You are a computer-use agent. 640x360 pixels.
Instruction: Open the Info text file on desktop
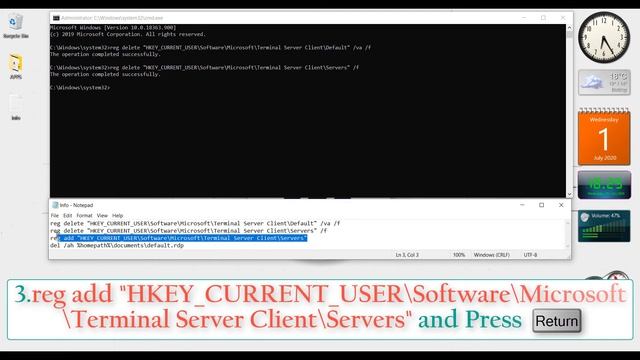pos(16,107)
